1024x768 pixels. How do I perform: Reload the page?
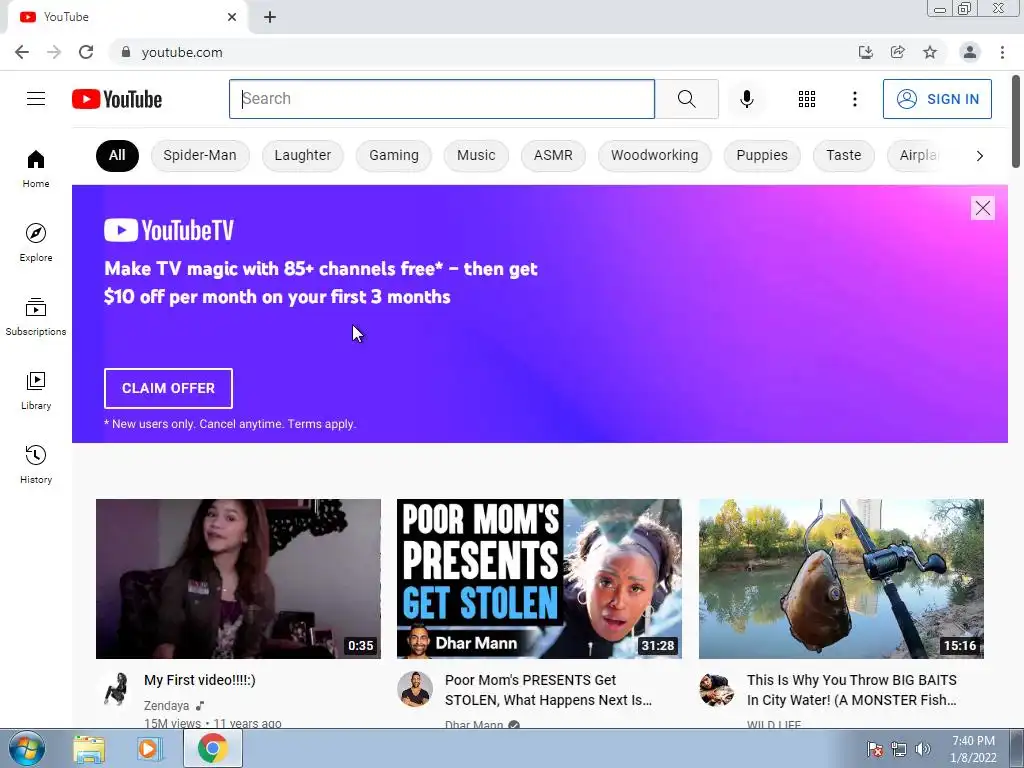coord(86,52)
